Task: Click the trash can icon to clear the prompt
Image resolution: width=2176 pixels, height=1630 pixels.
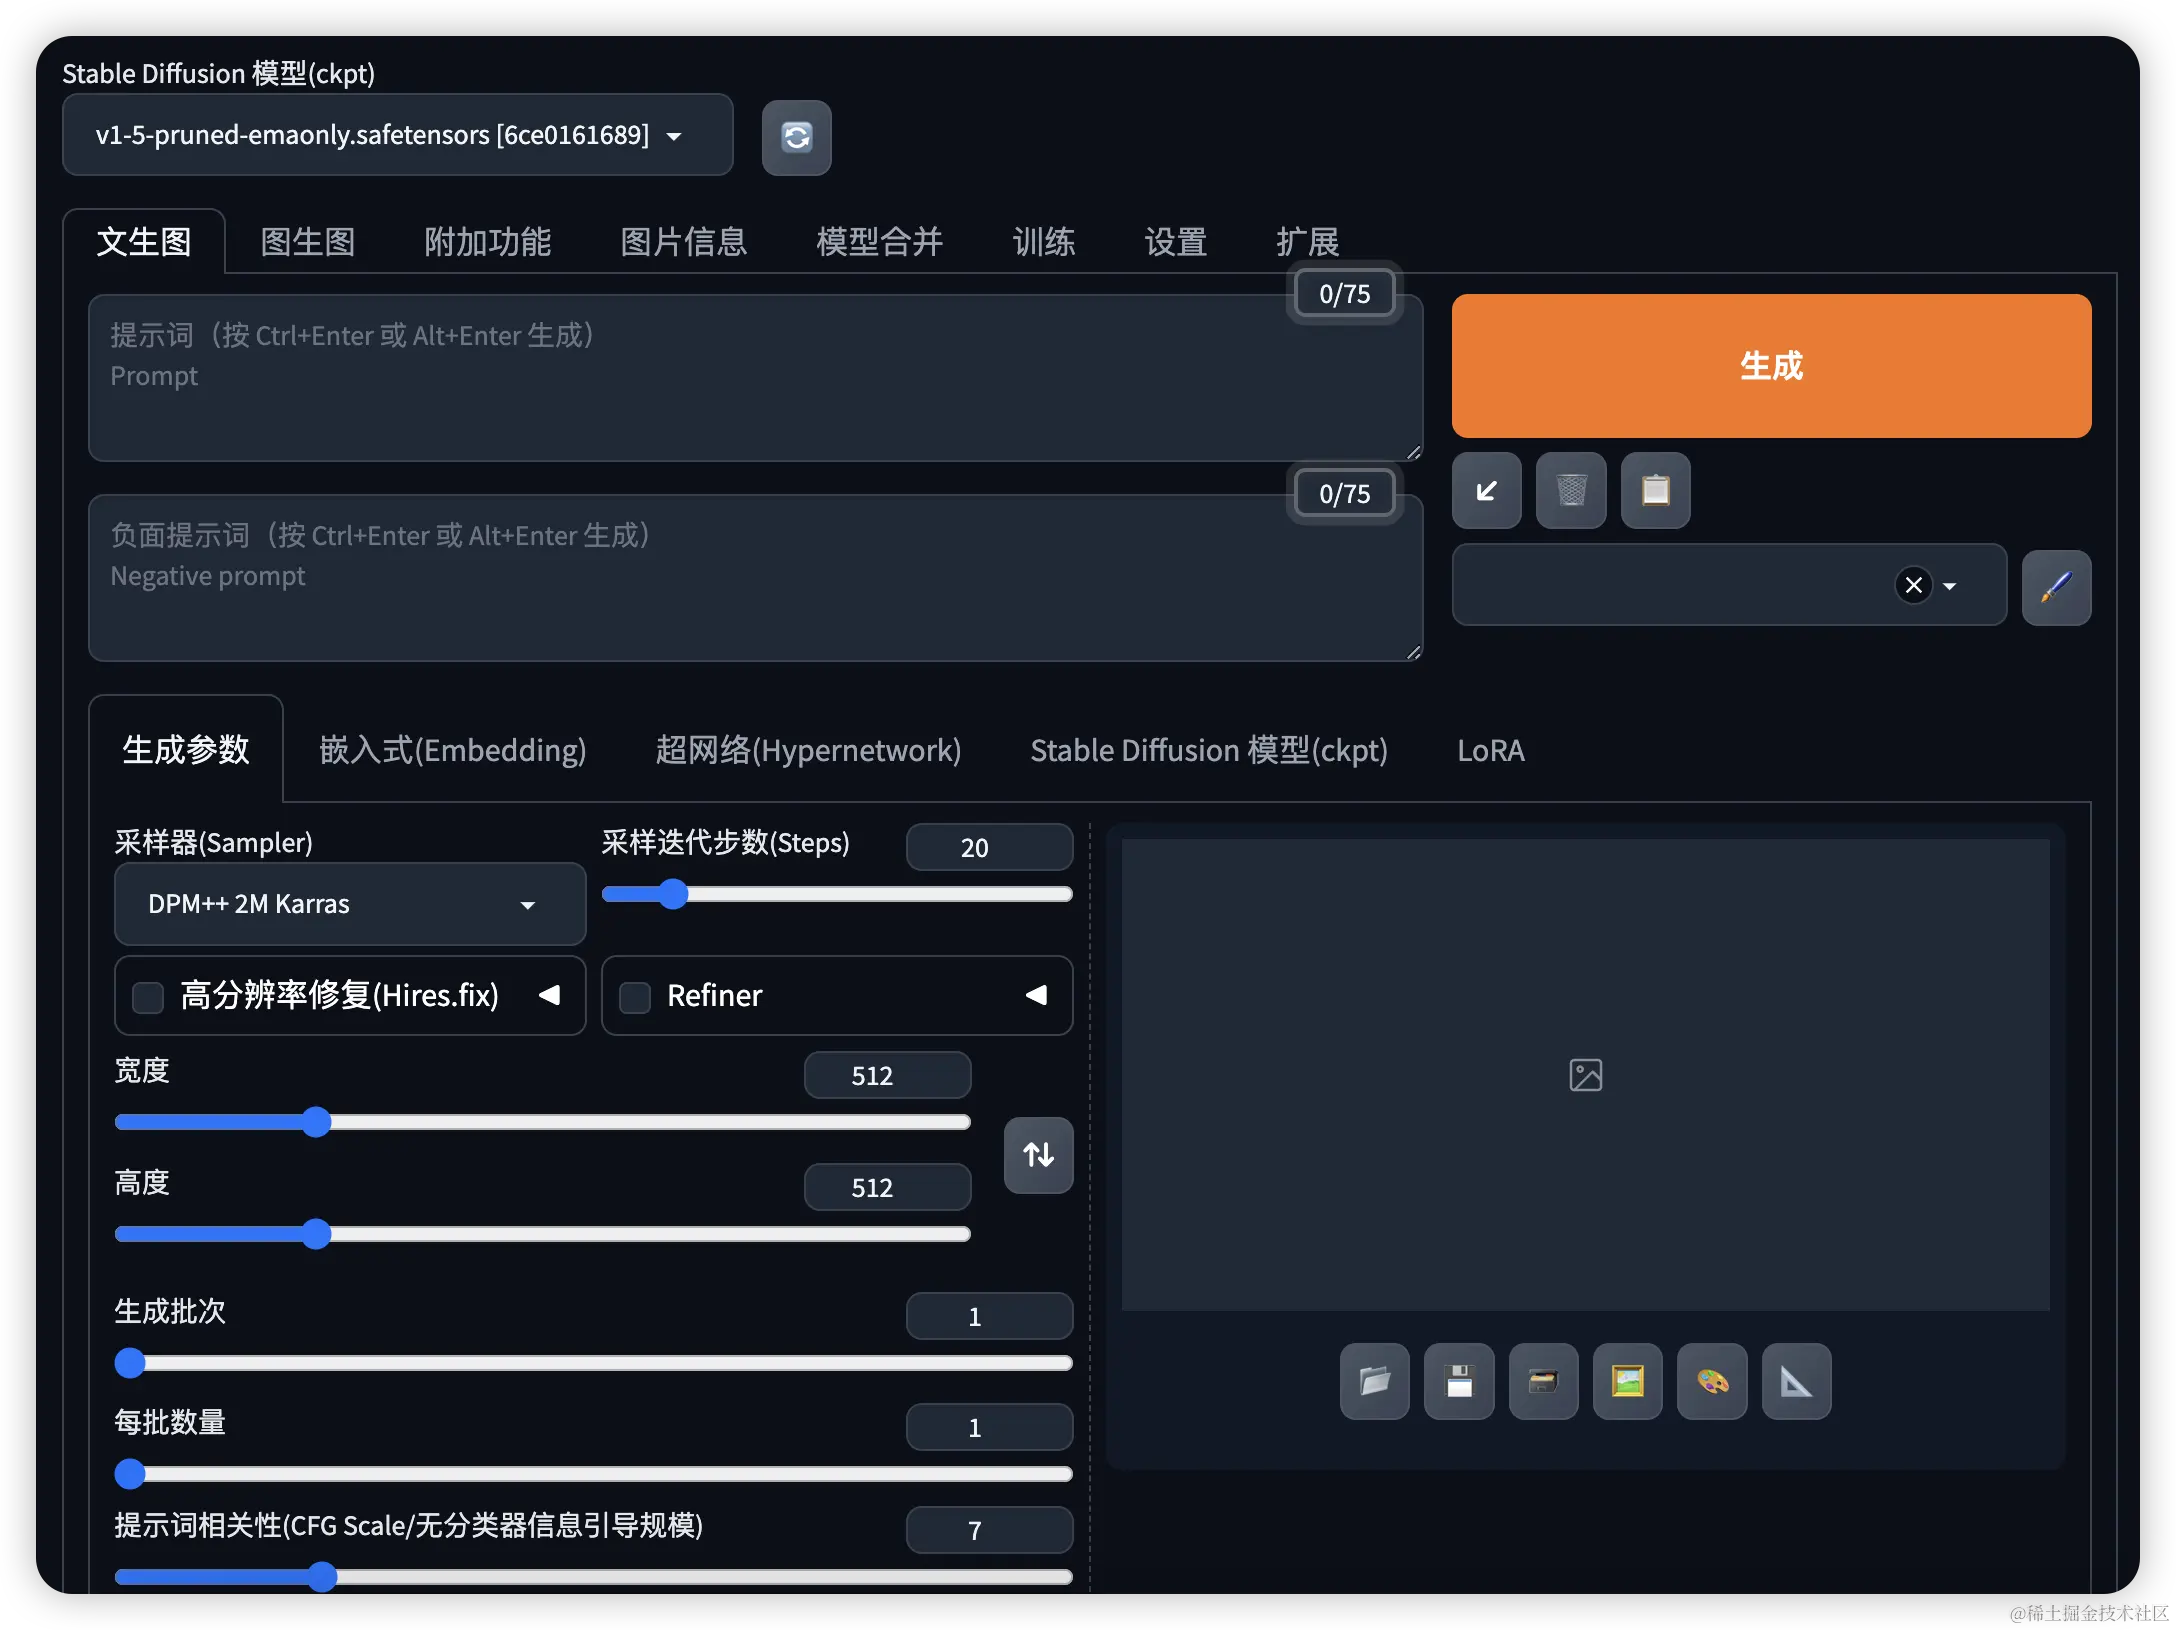Action: click(1571, 490)
